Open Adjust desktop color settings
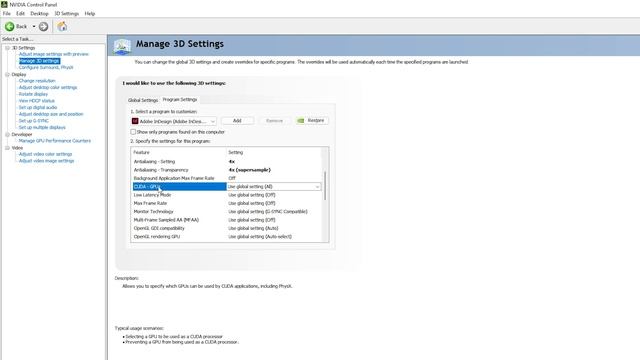Screen dimensions: 640x360 coord(48,87)
